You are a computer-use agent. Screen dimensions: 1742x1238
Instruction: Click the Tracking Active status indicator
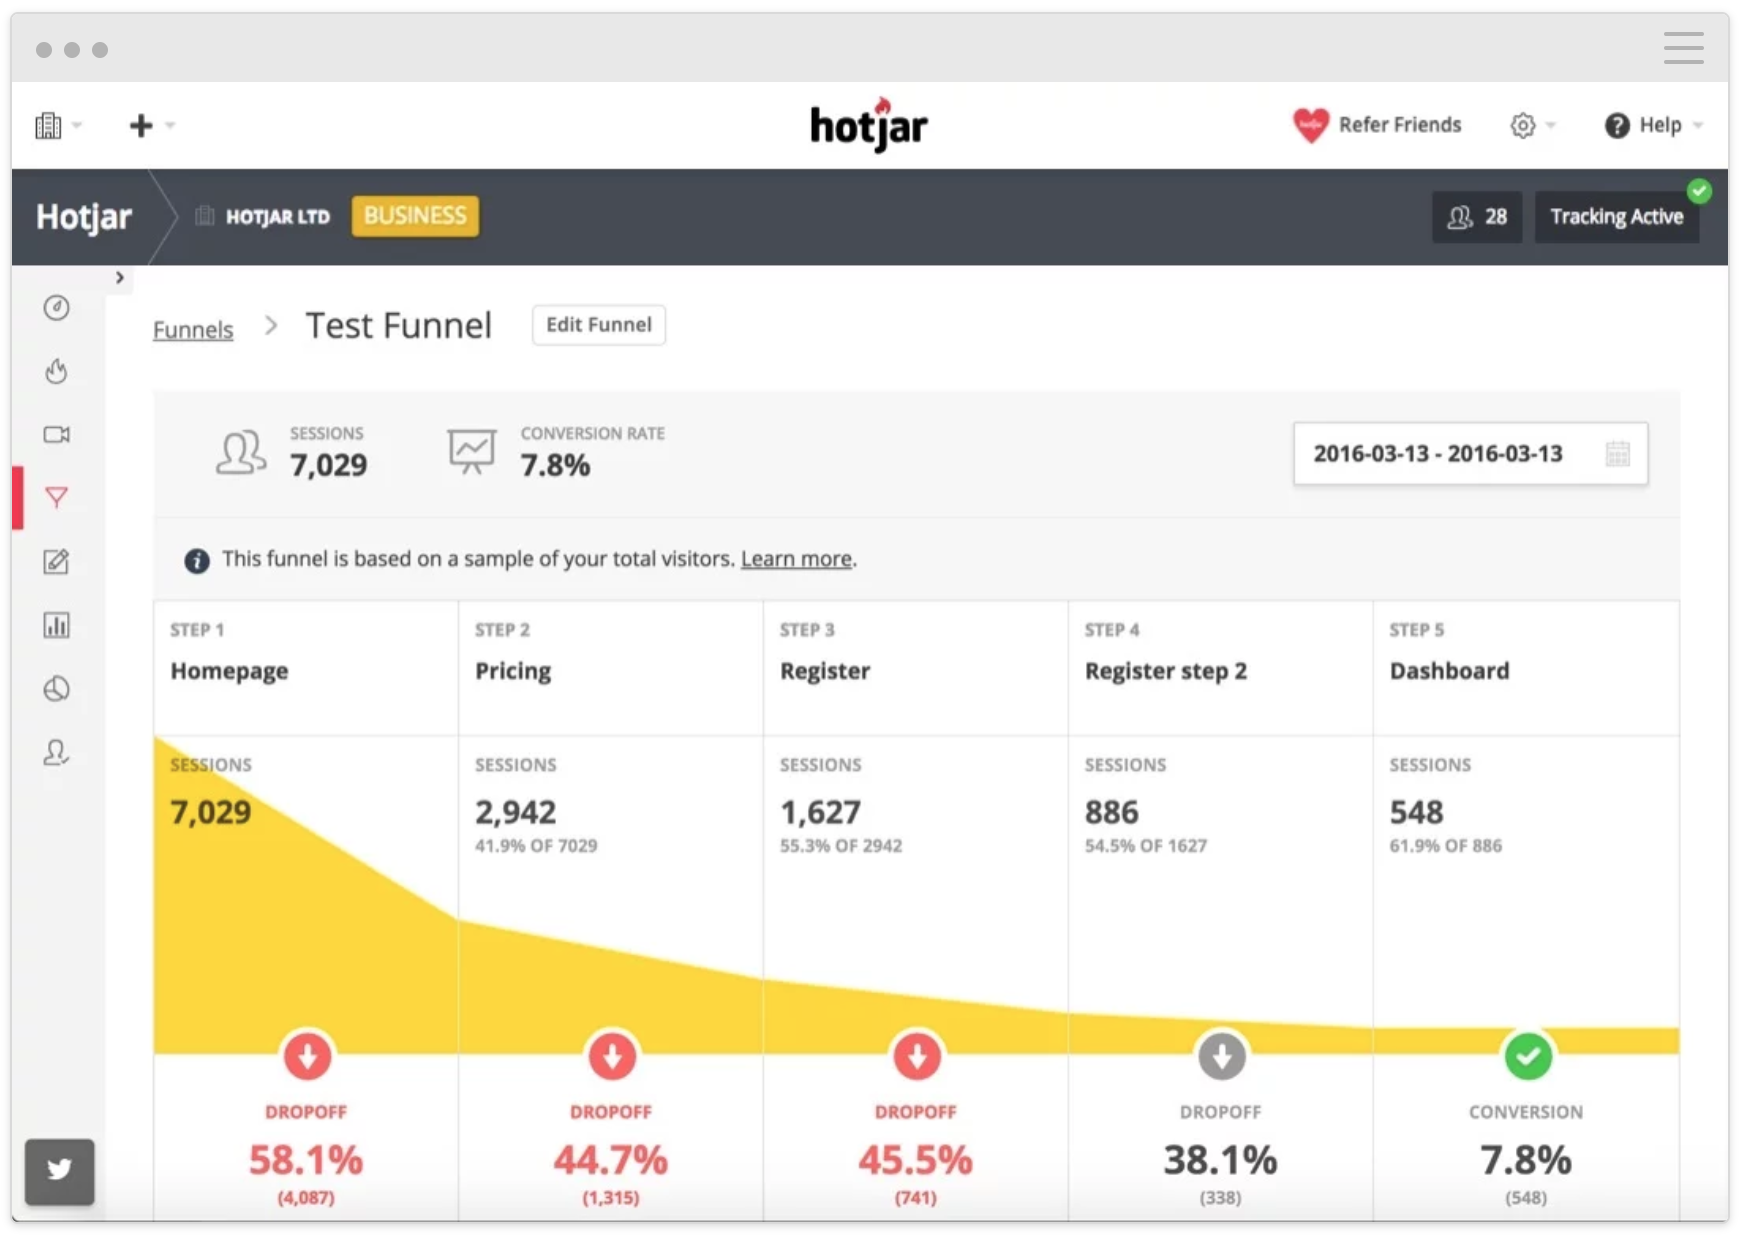[1616, 216]
